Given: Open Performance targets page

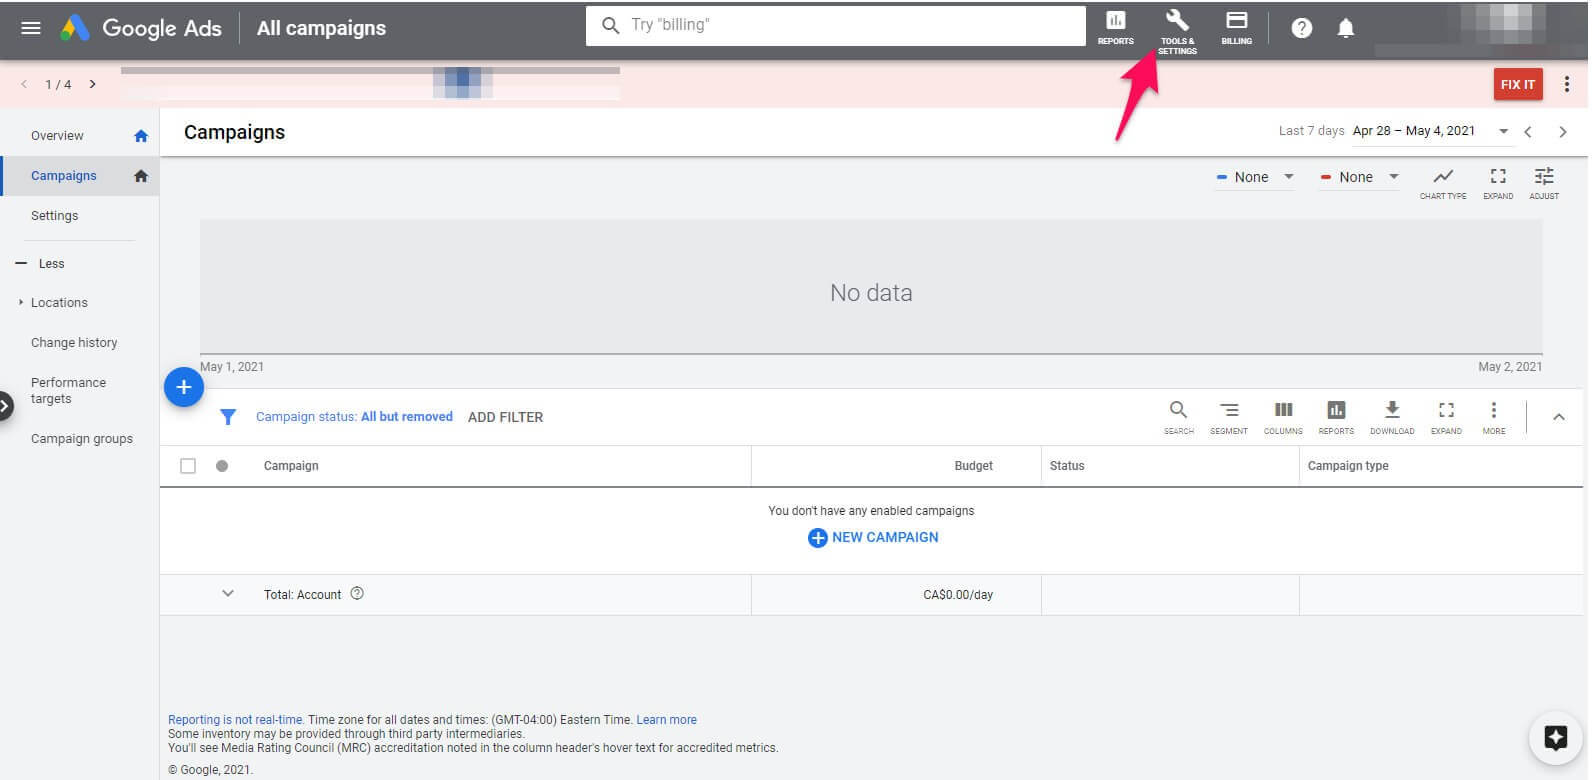Looking at the screenshot, I should 68,390.
